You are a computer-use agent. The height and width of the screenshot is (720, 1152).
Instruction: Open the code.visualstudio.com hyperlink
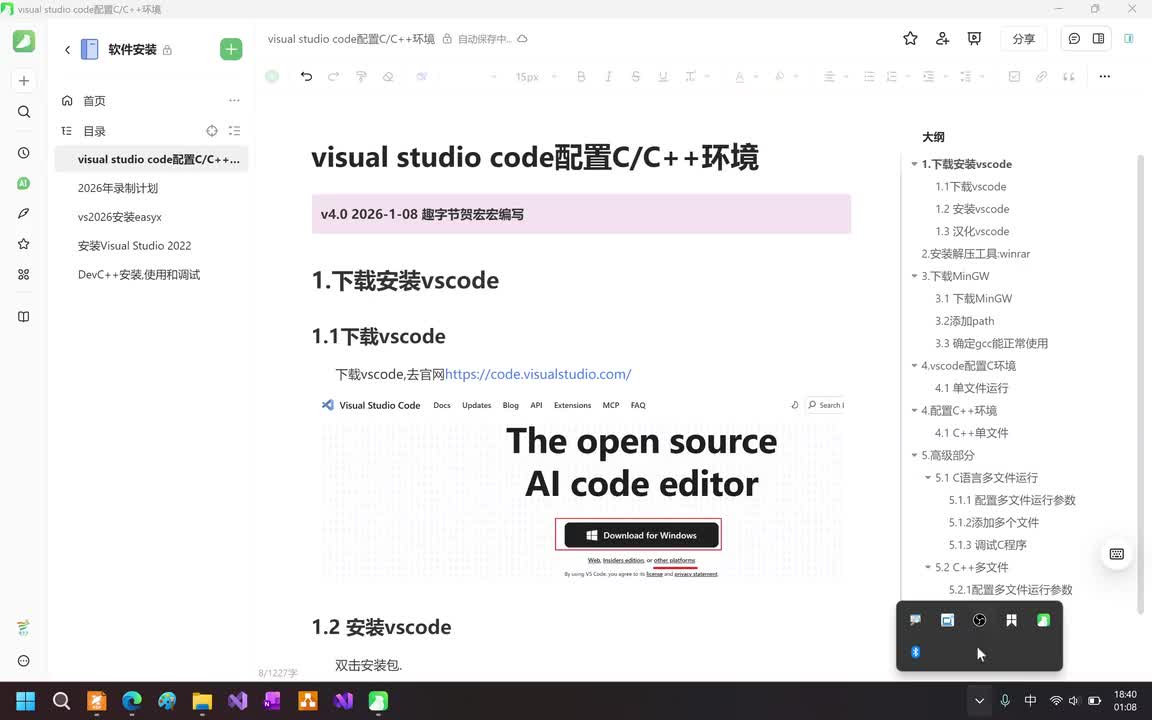coord(538,374)
